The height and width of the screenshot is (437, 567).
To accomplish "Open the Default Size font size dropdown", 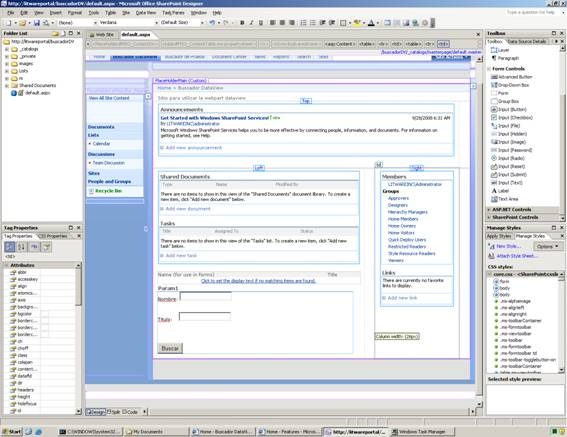I will point(202,23).
